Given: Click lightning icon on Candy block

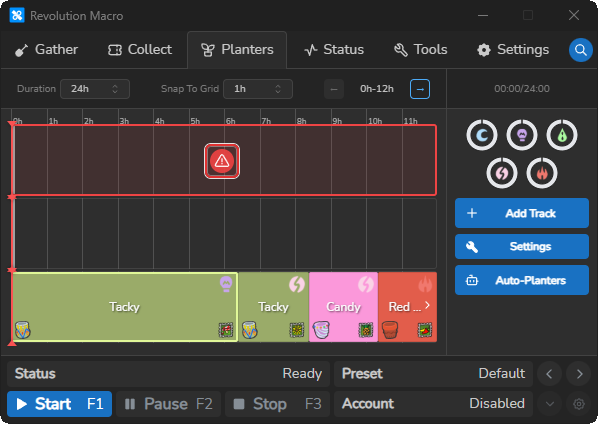Looking at the screenshot, I should (366, 284).
